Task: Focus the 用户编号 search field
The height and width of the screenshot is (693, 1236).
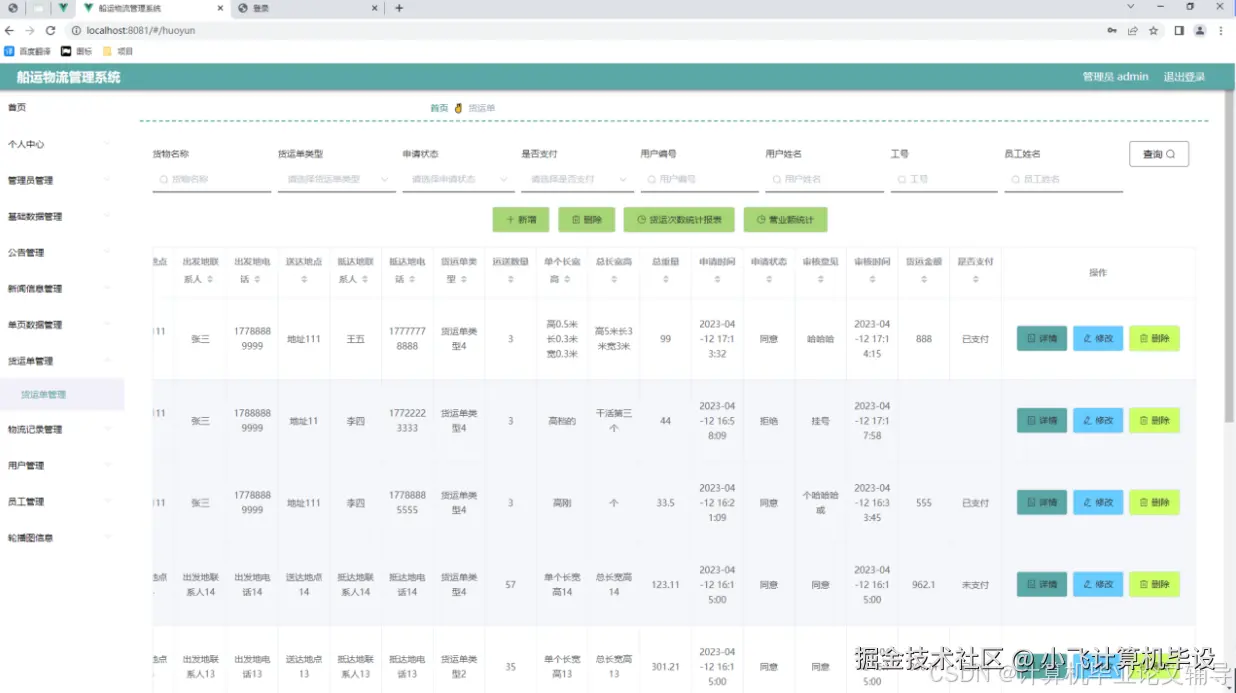Action: [x=699, y=179]
